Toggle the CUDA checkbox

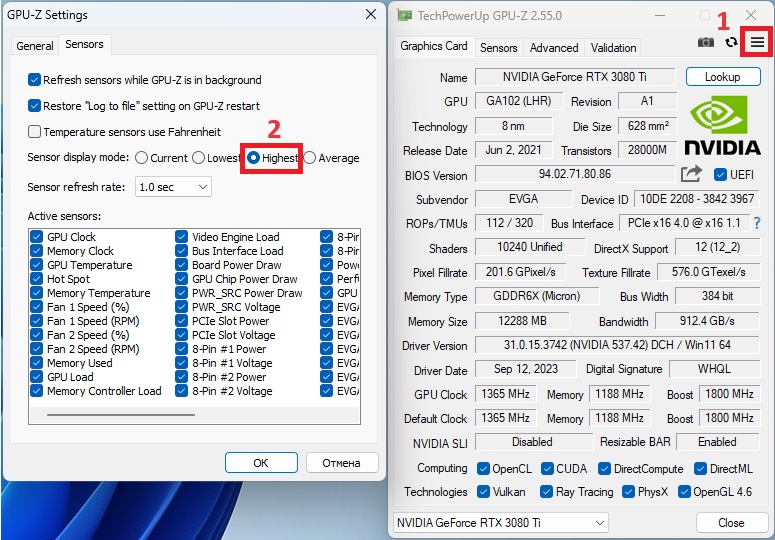(547, 468)
